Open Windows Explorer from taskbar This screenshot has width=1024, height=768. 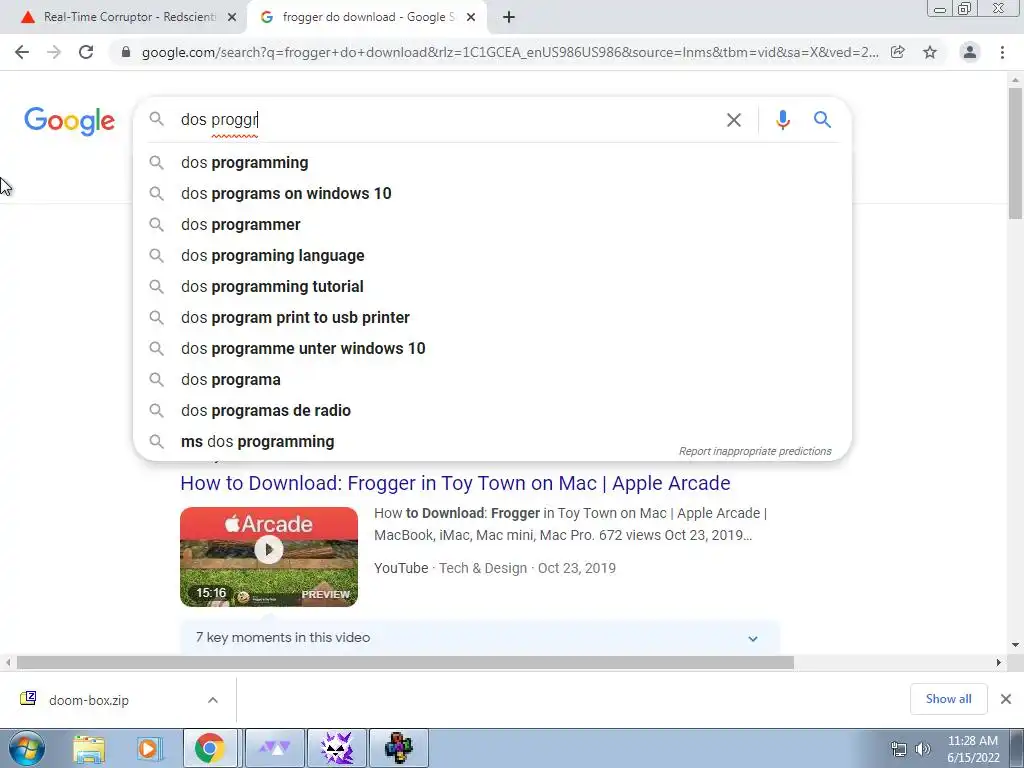tap(89, 748)
